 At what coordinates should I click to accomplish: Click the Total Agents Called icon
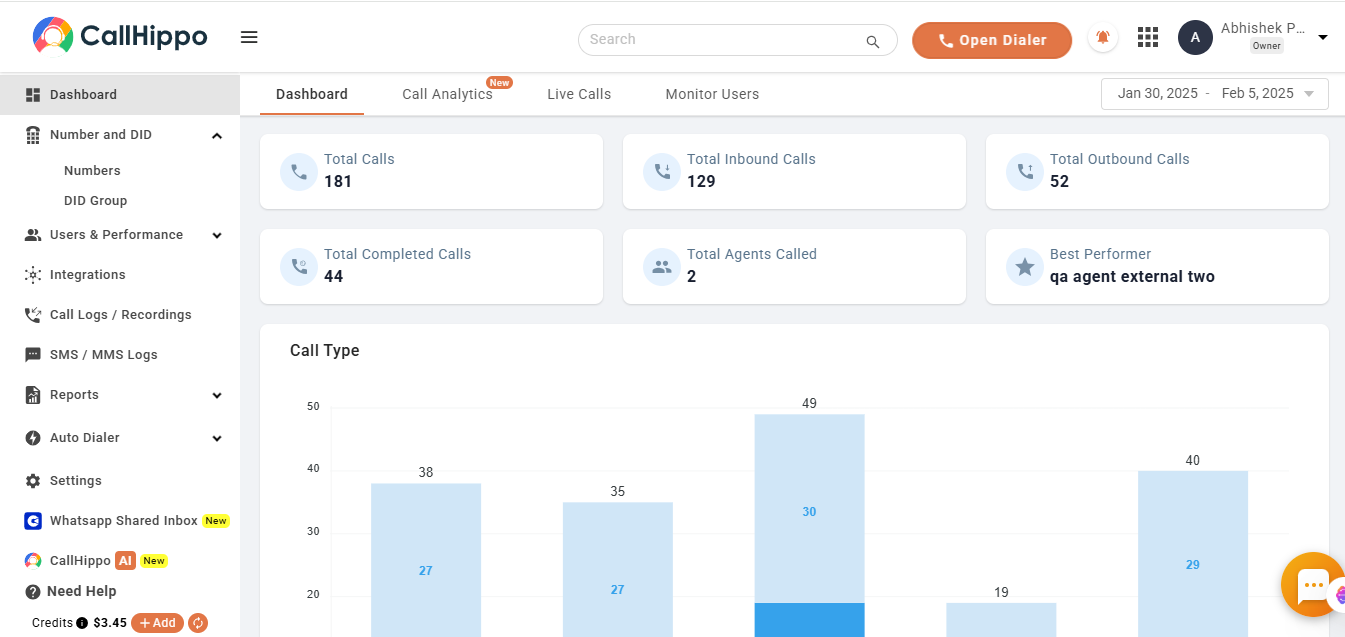(661, 267)
